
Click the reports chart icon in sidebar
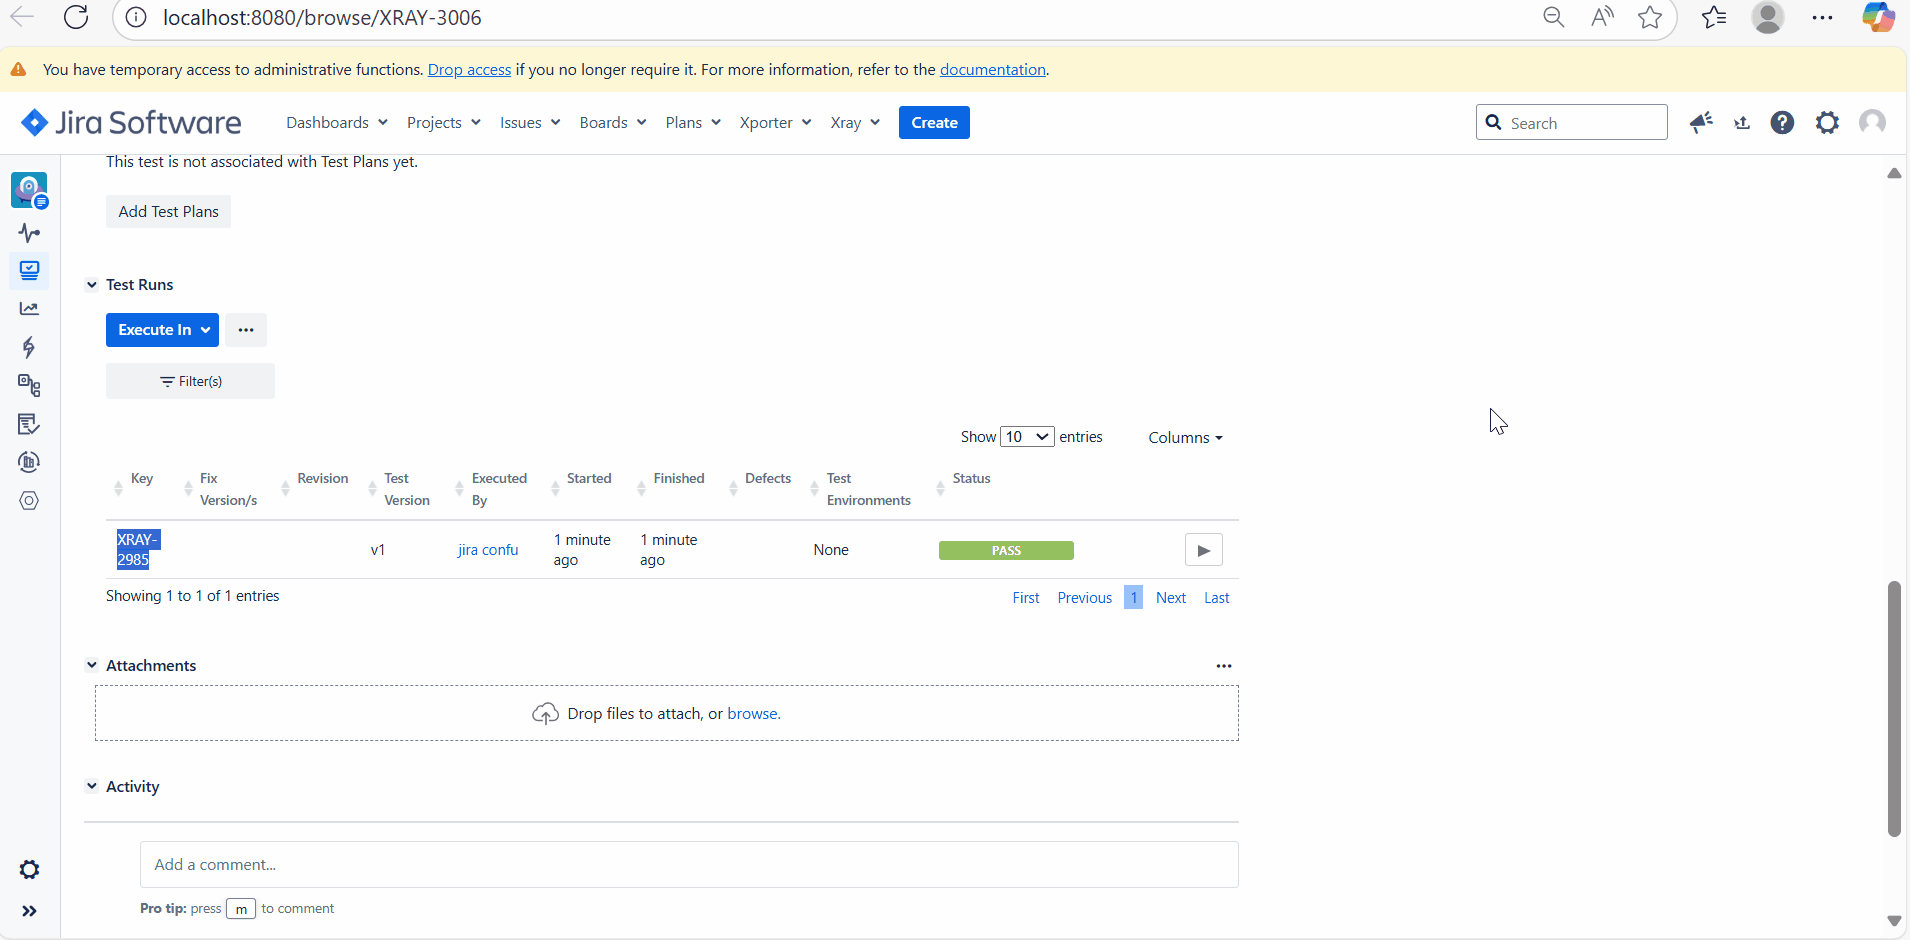tap(29, 309)
